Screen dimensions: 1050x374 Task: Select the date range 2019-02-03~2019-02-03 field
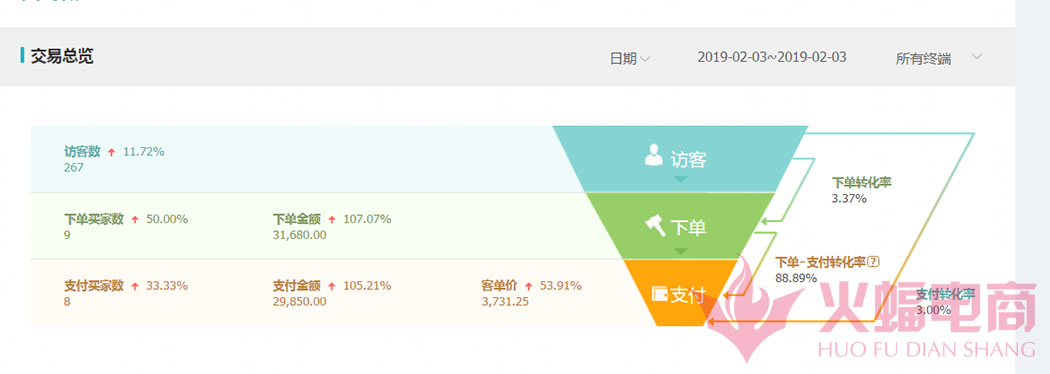771,58
